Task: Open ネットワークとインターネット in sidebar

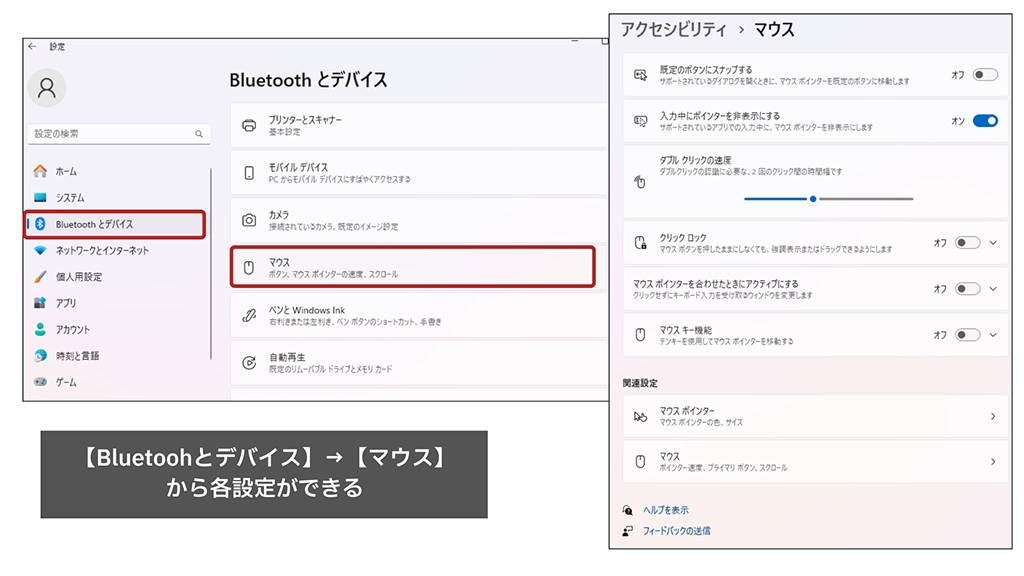Action: click(102, 250)
